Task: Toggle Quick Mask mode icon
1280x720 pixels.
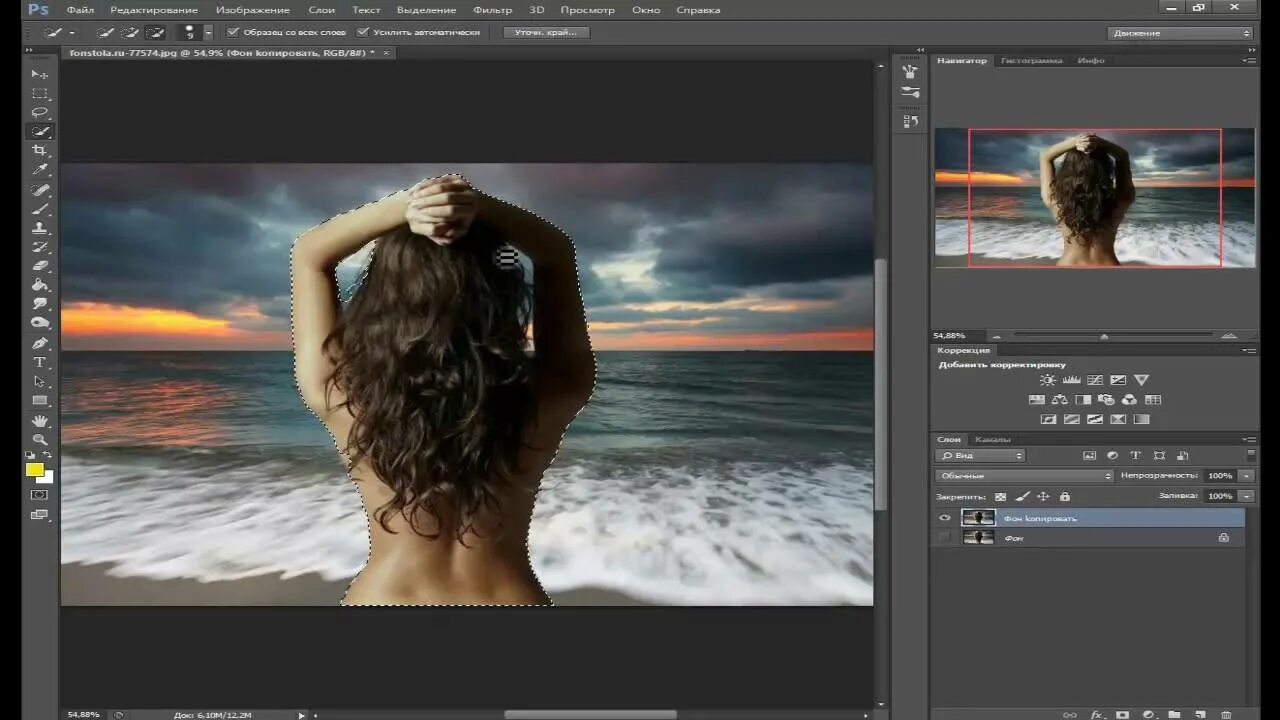Action: [x=40, y=495]
